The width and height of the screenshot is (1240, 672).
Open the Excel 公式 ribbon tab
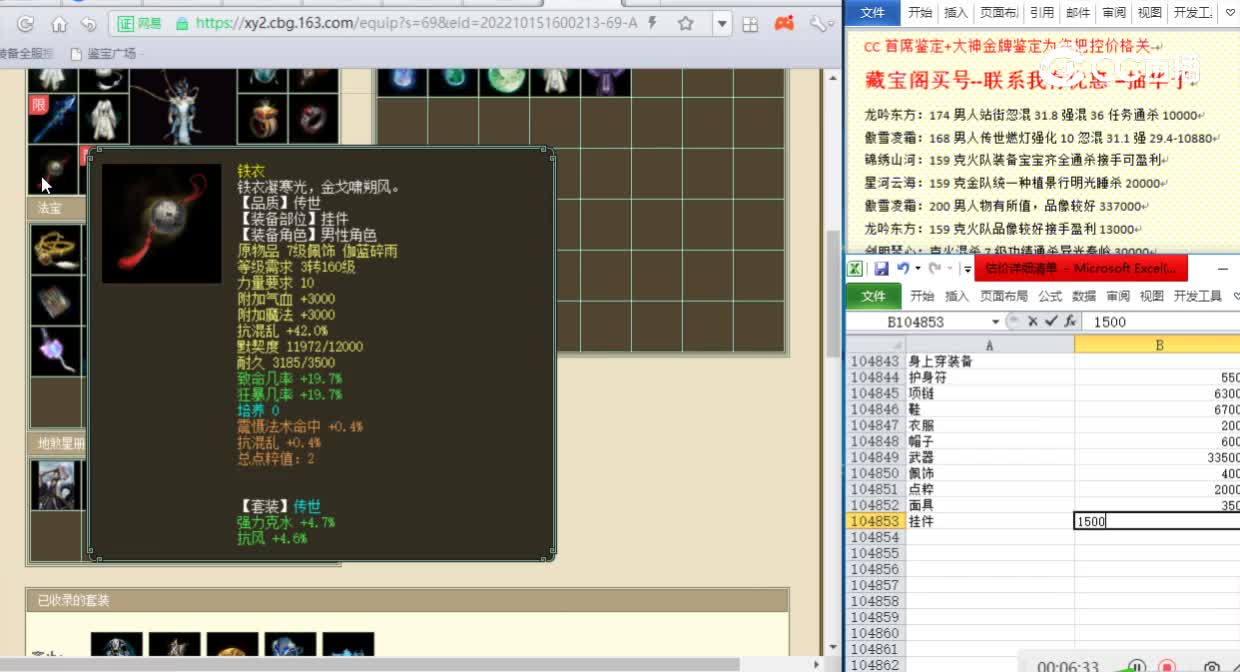1050,296
